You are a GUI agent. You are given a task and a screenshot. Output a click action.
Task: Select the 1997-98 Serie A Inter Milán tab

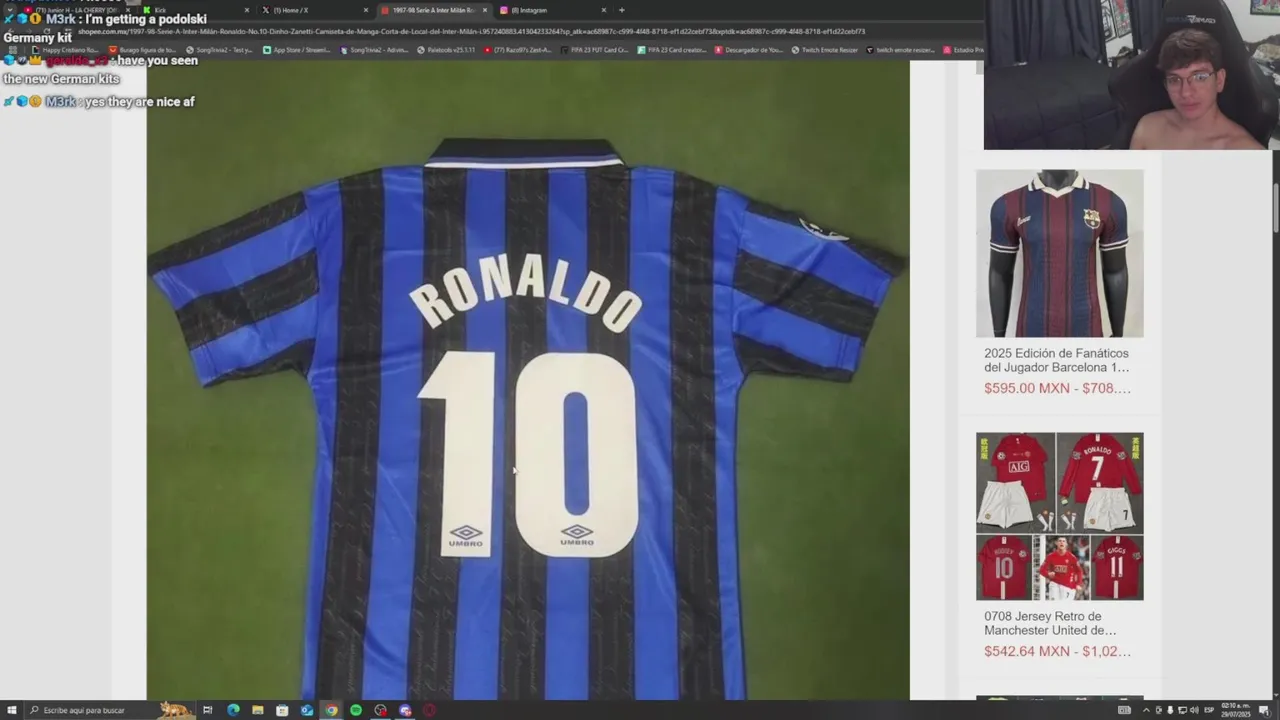[x=433, y=10]
